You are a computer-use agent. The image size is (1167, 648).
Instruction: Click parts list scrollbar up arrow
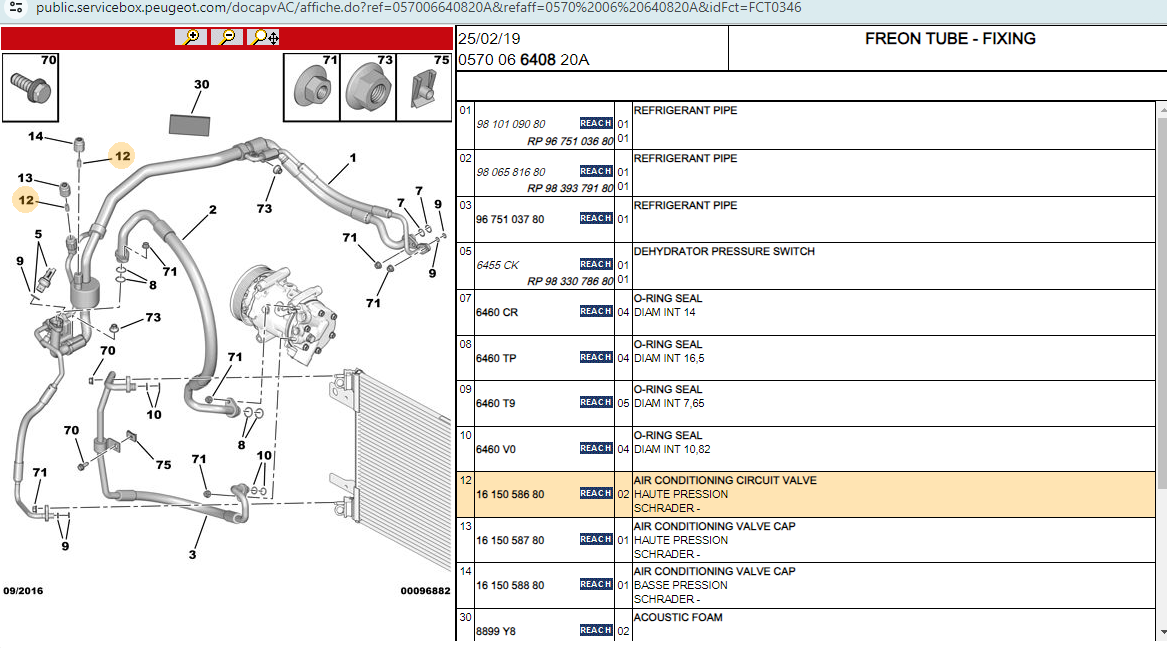(x=1163, y=109)
